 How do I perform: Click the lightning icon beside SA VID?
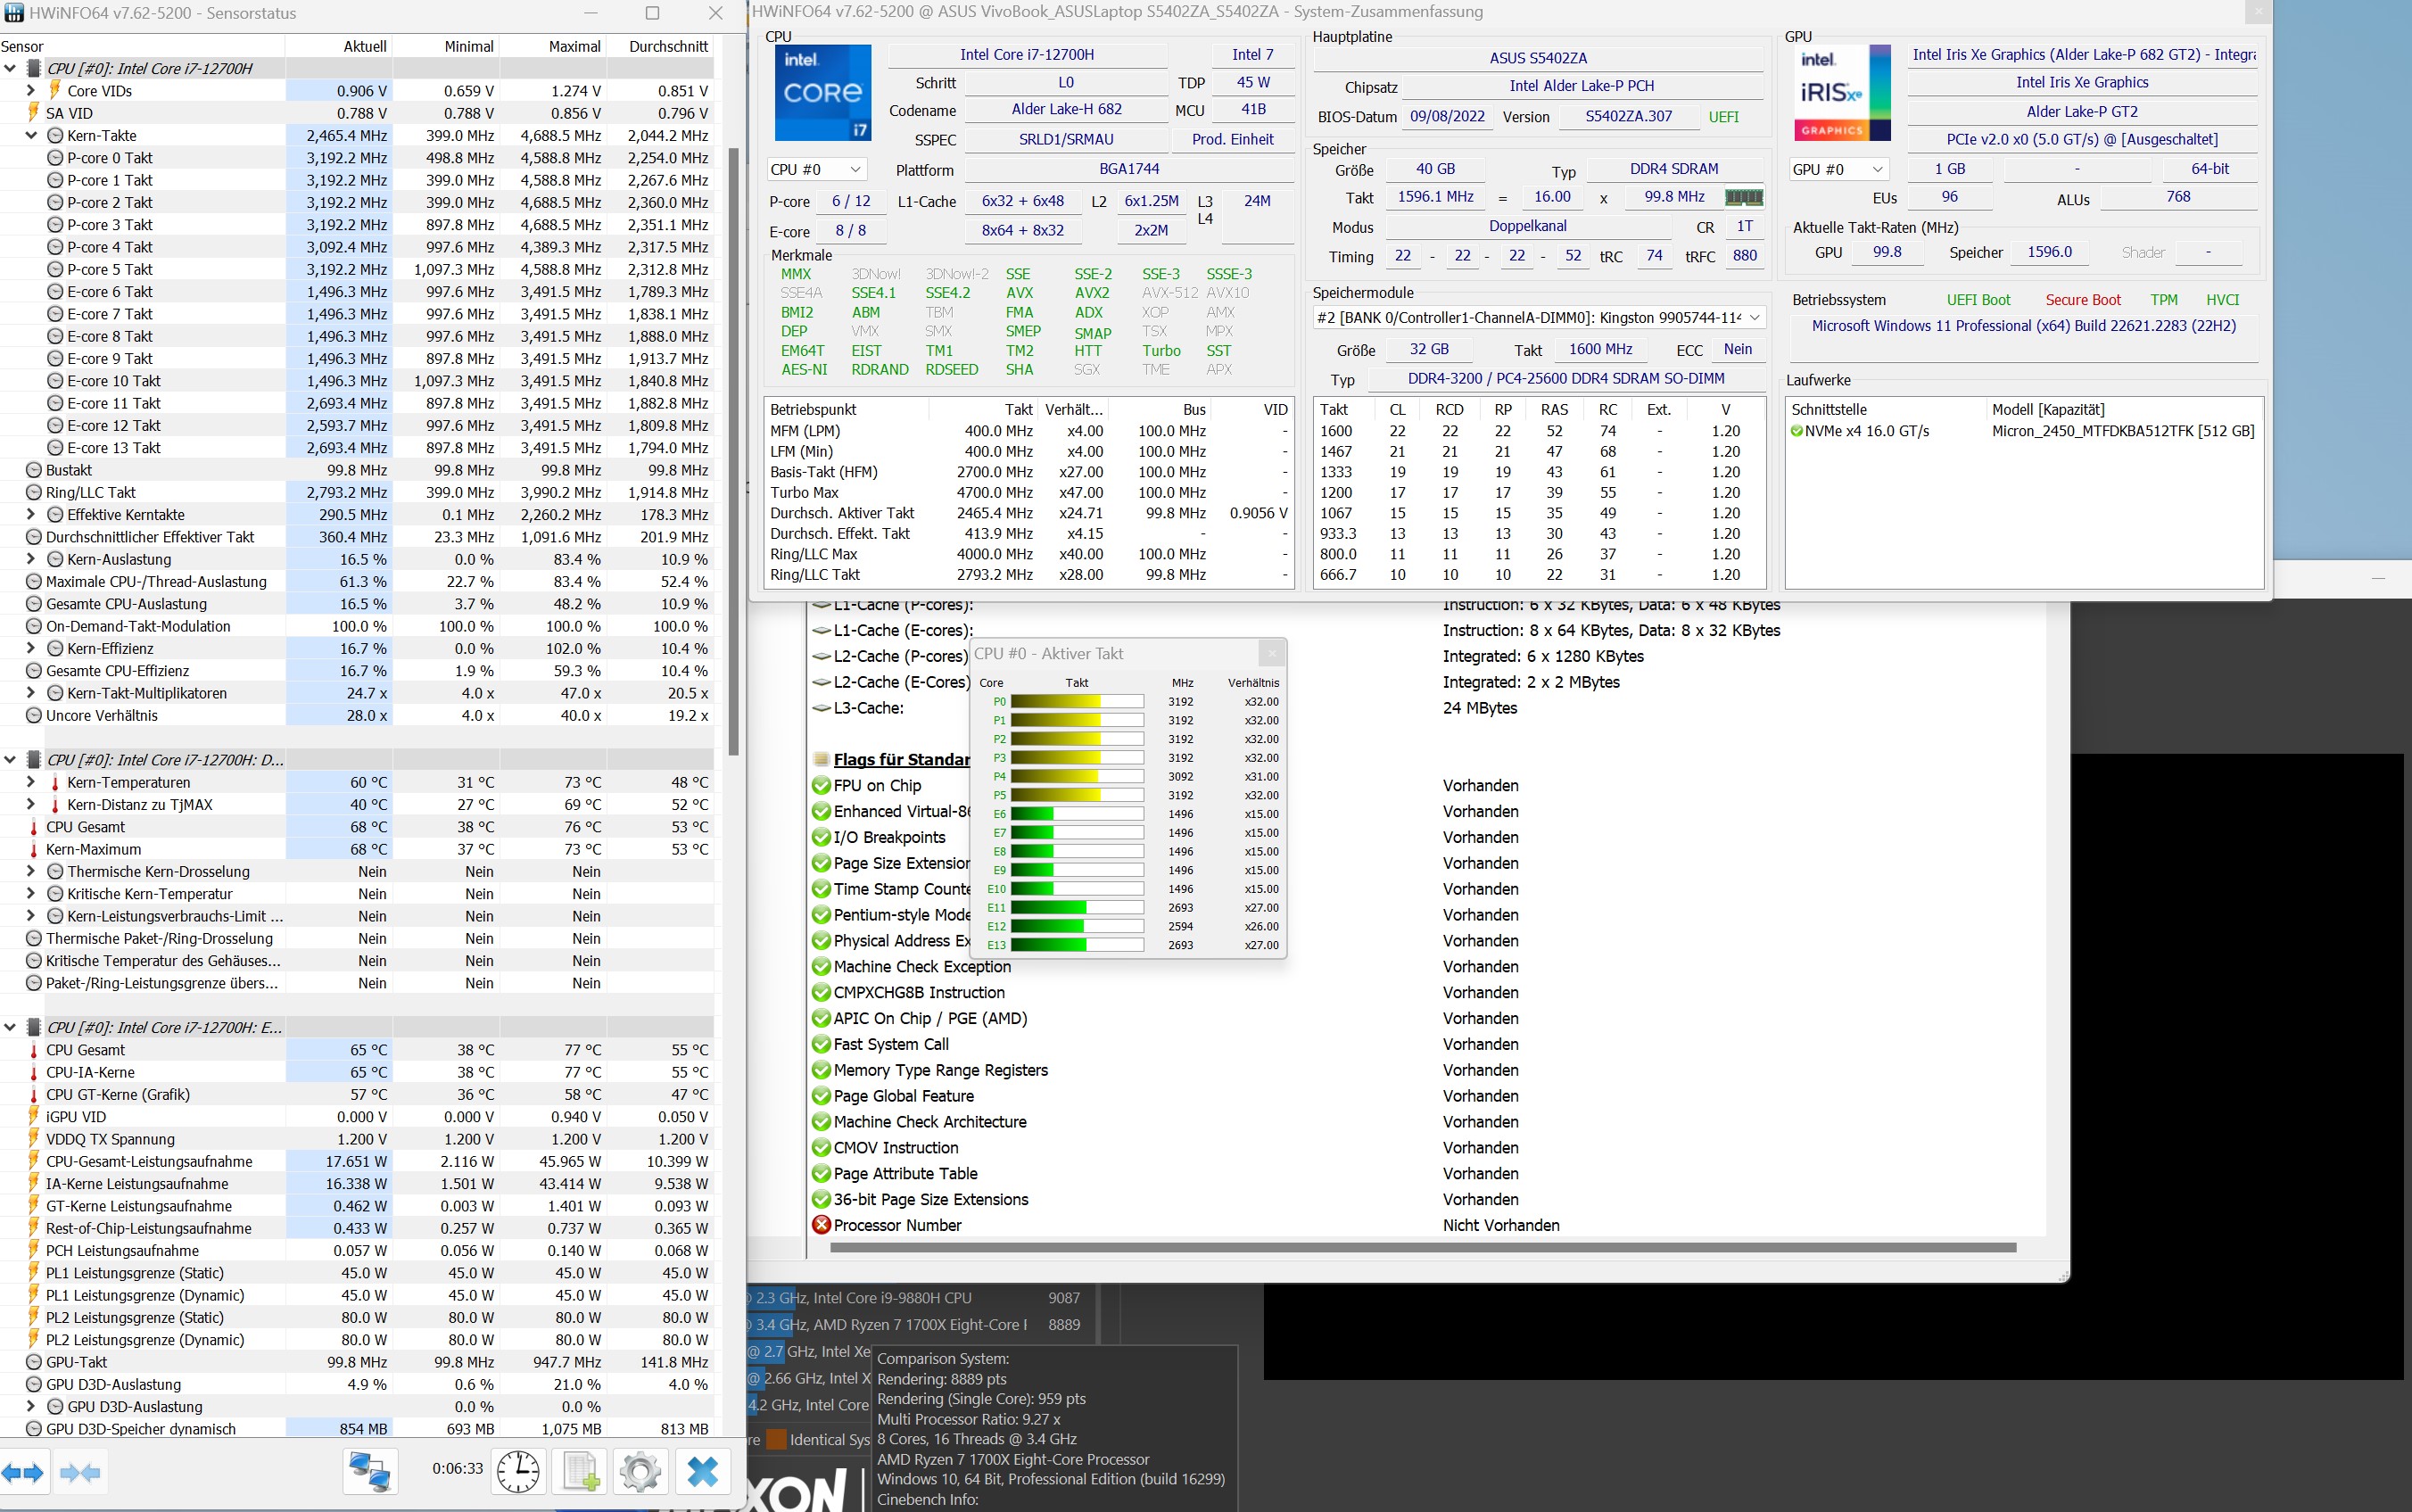[34, 113]
